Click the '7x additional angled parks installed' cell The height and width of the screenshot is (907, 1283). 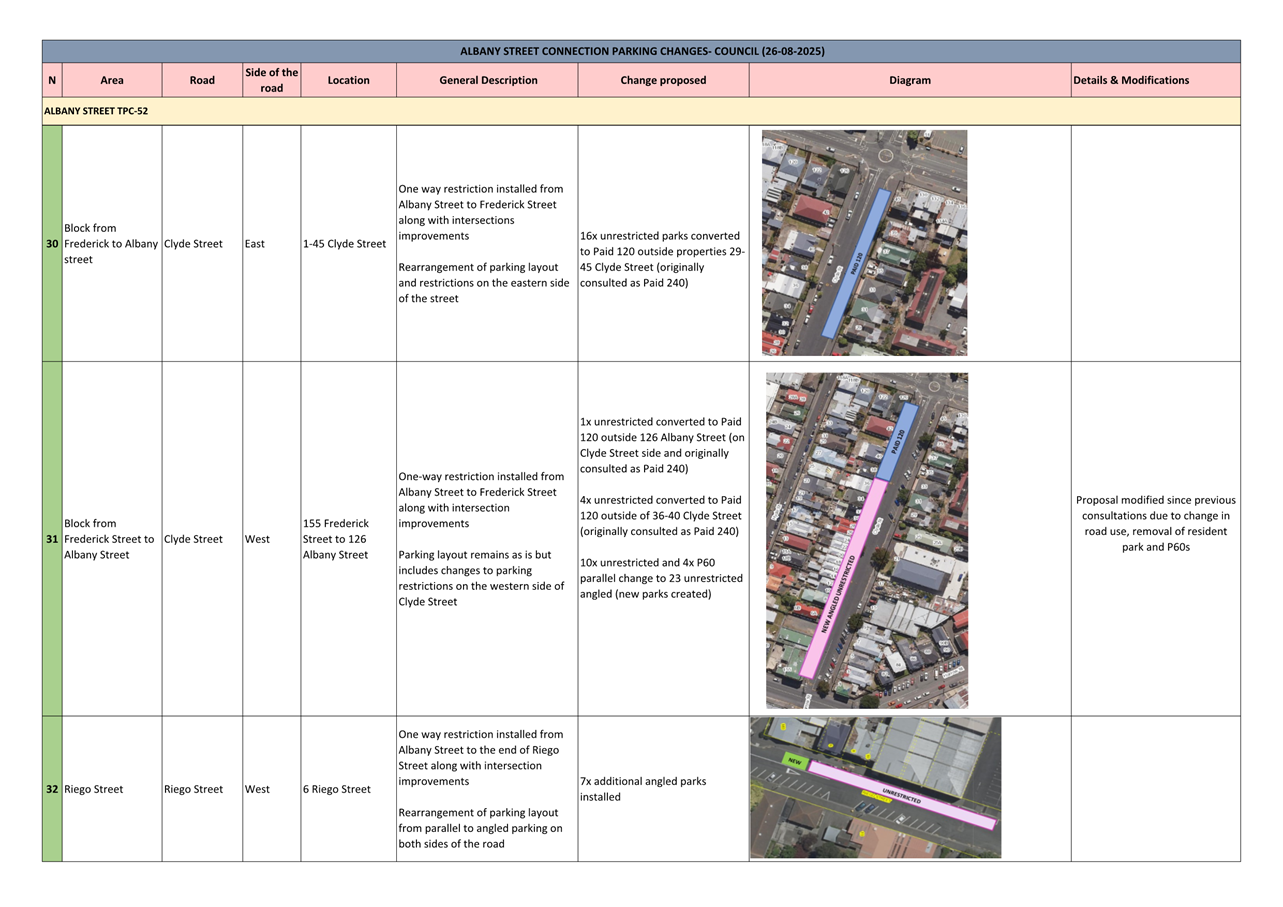pyautogui.click(x=643, y=789)
